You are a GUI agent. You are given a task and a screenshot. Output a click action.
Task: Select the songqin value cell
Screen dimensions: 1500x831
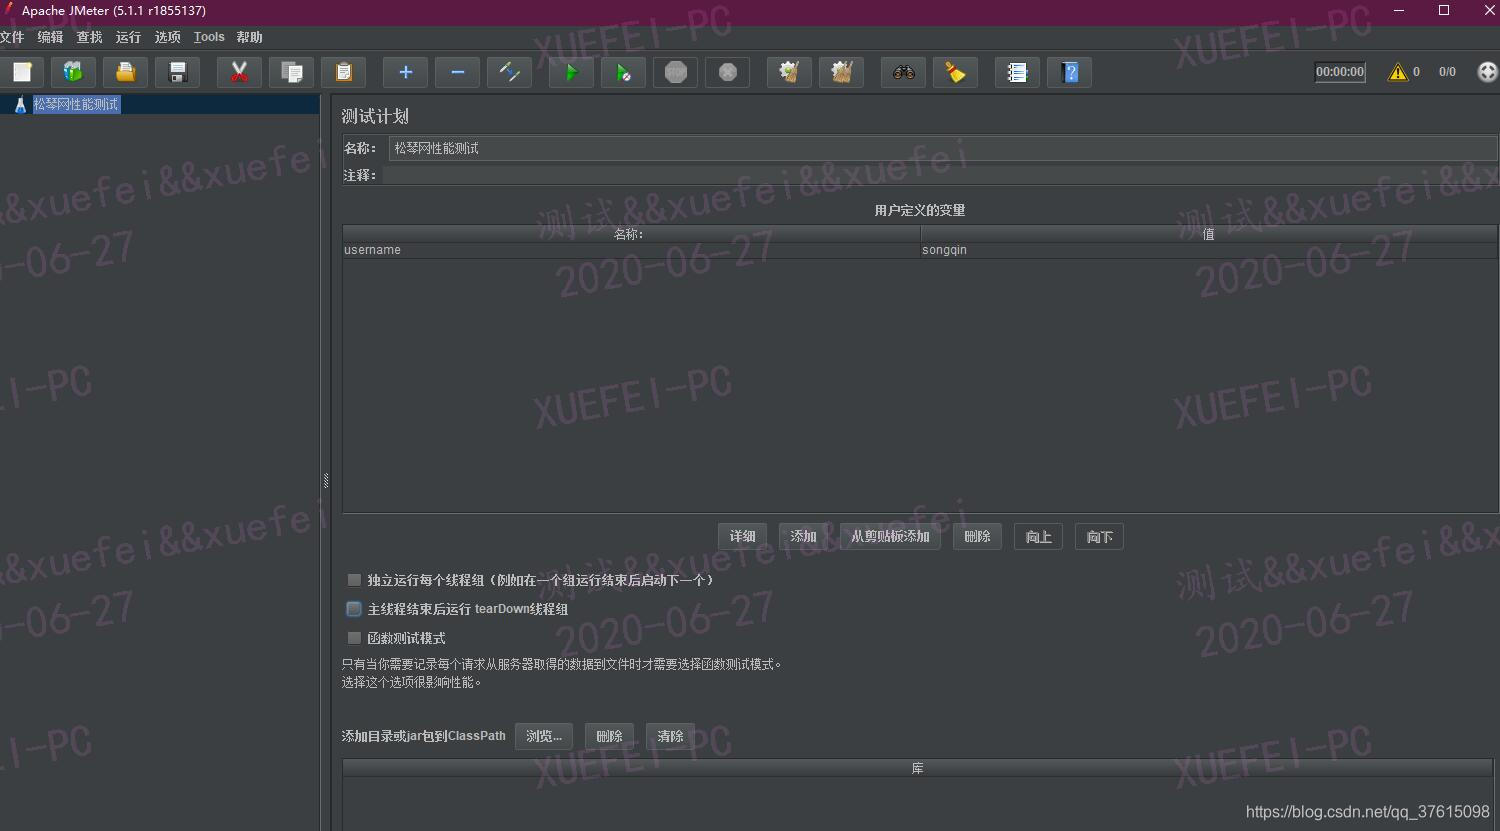(1209, 250)
